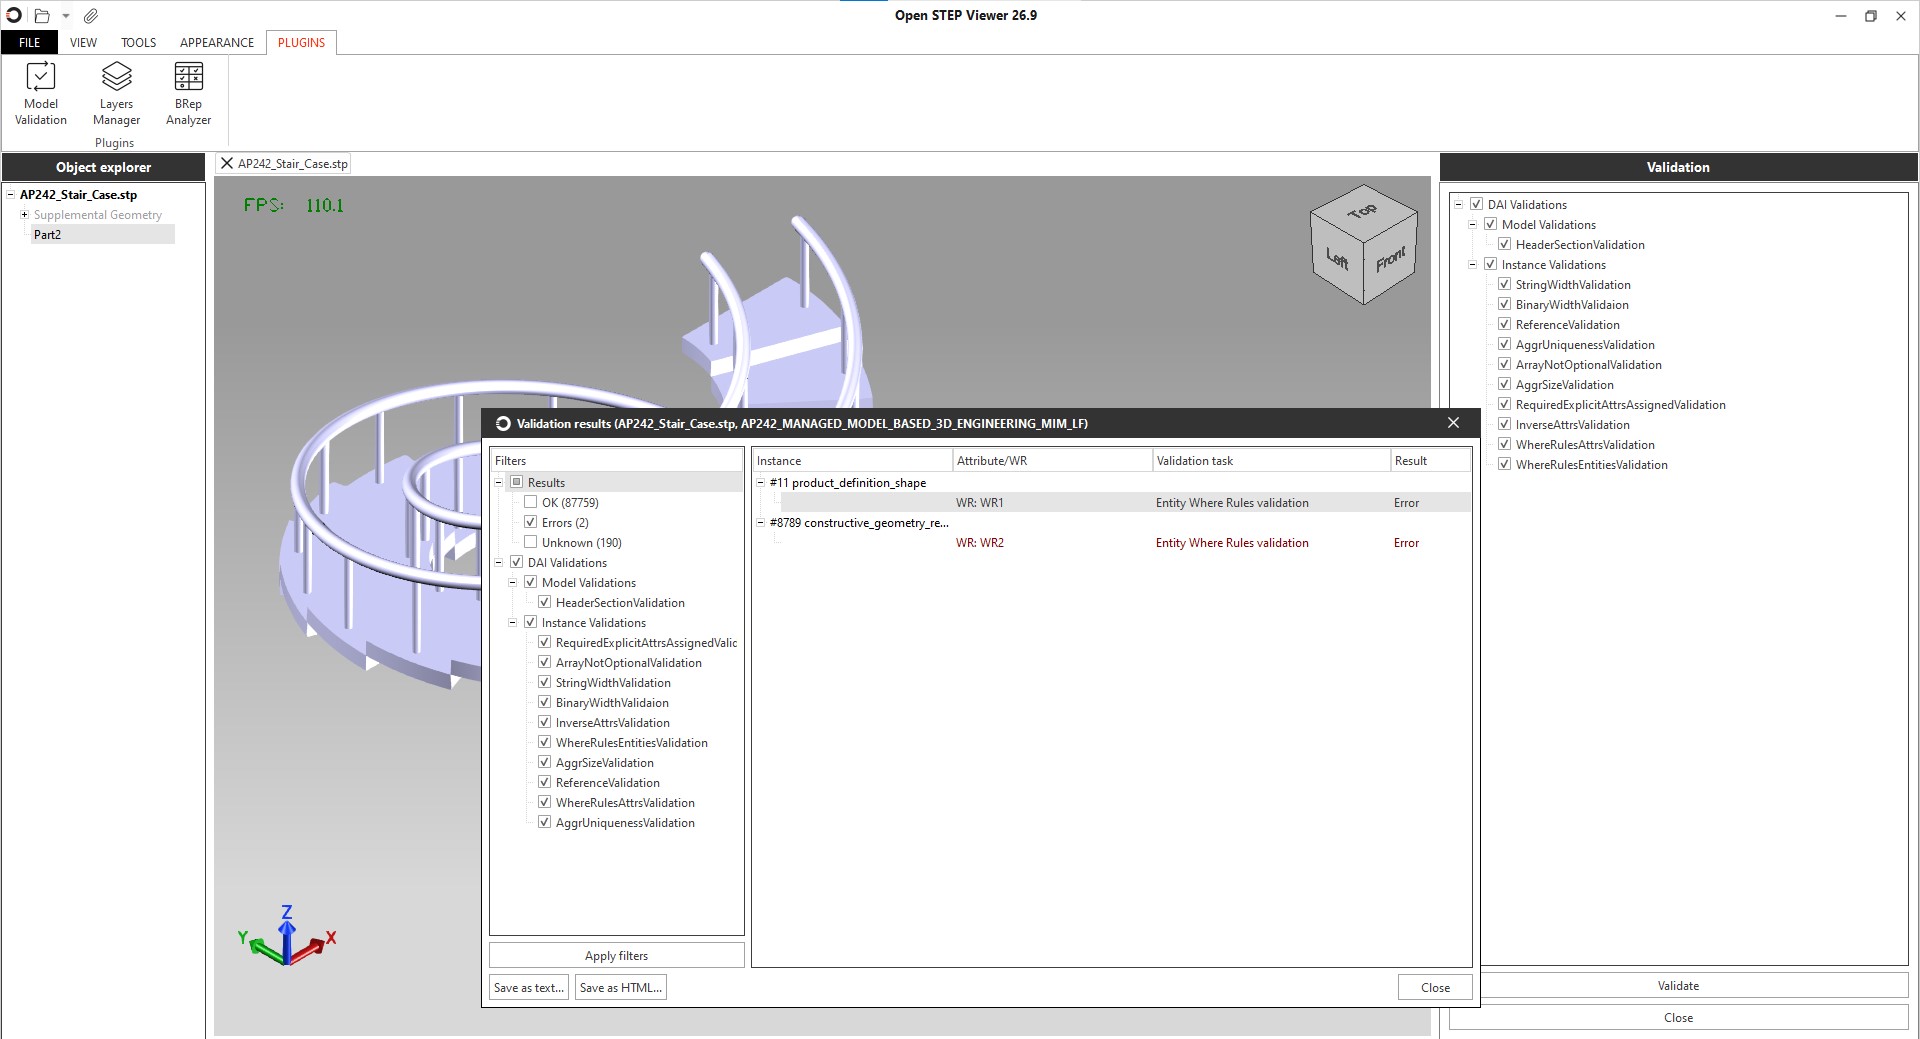The width and height of the screenshot is (1920, 1039).
Task: Collapse Instance Validations in the Validation panel
Action: point(1472,265)
